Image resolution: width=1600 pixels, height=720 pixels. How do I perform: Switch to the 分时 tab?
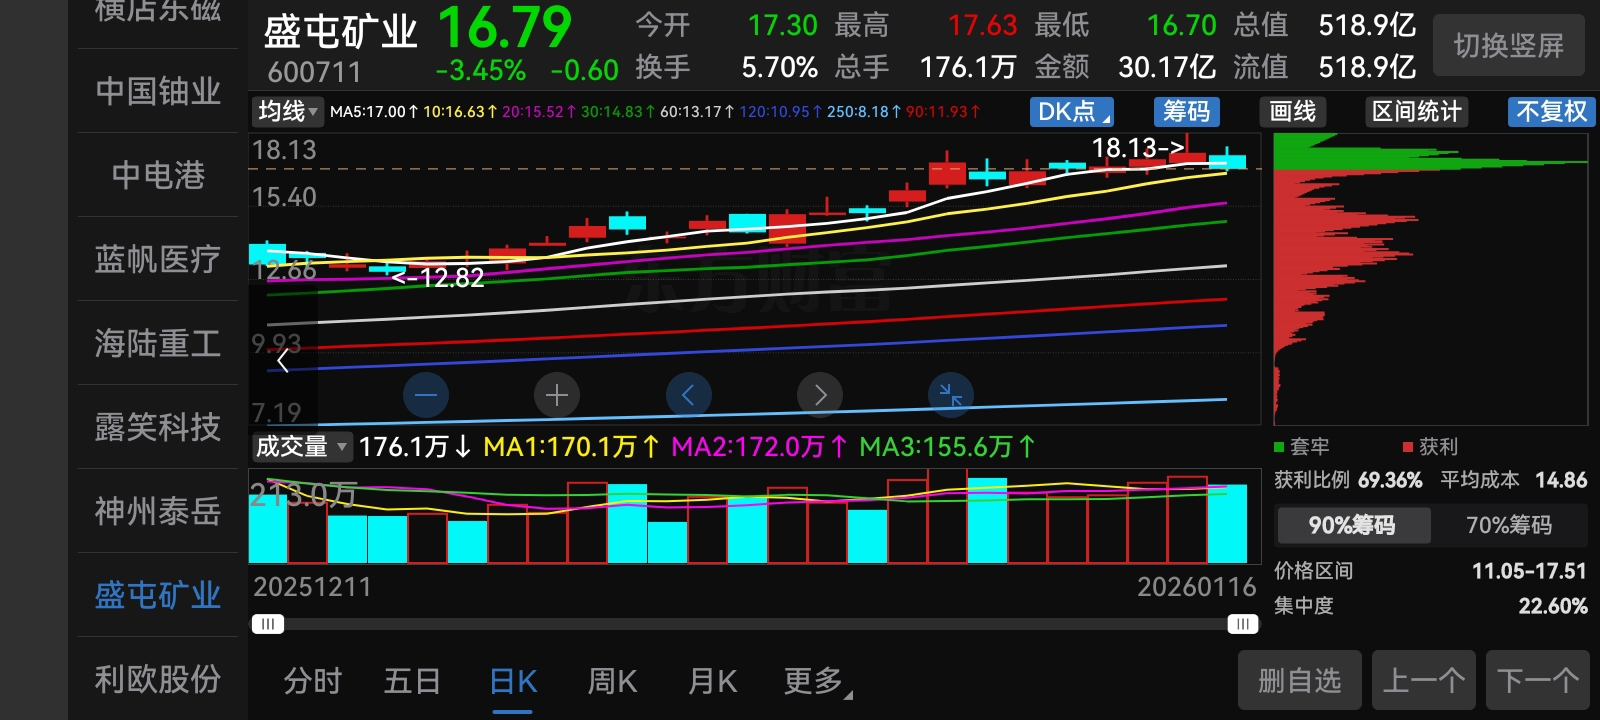point(312,681)
